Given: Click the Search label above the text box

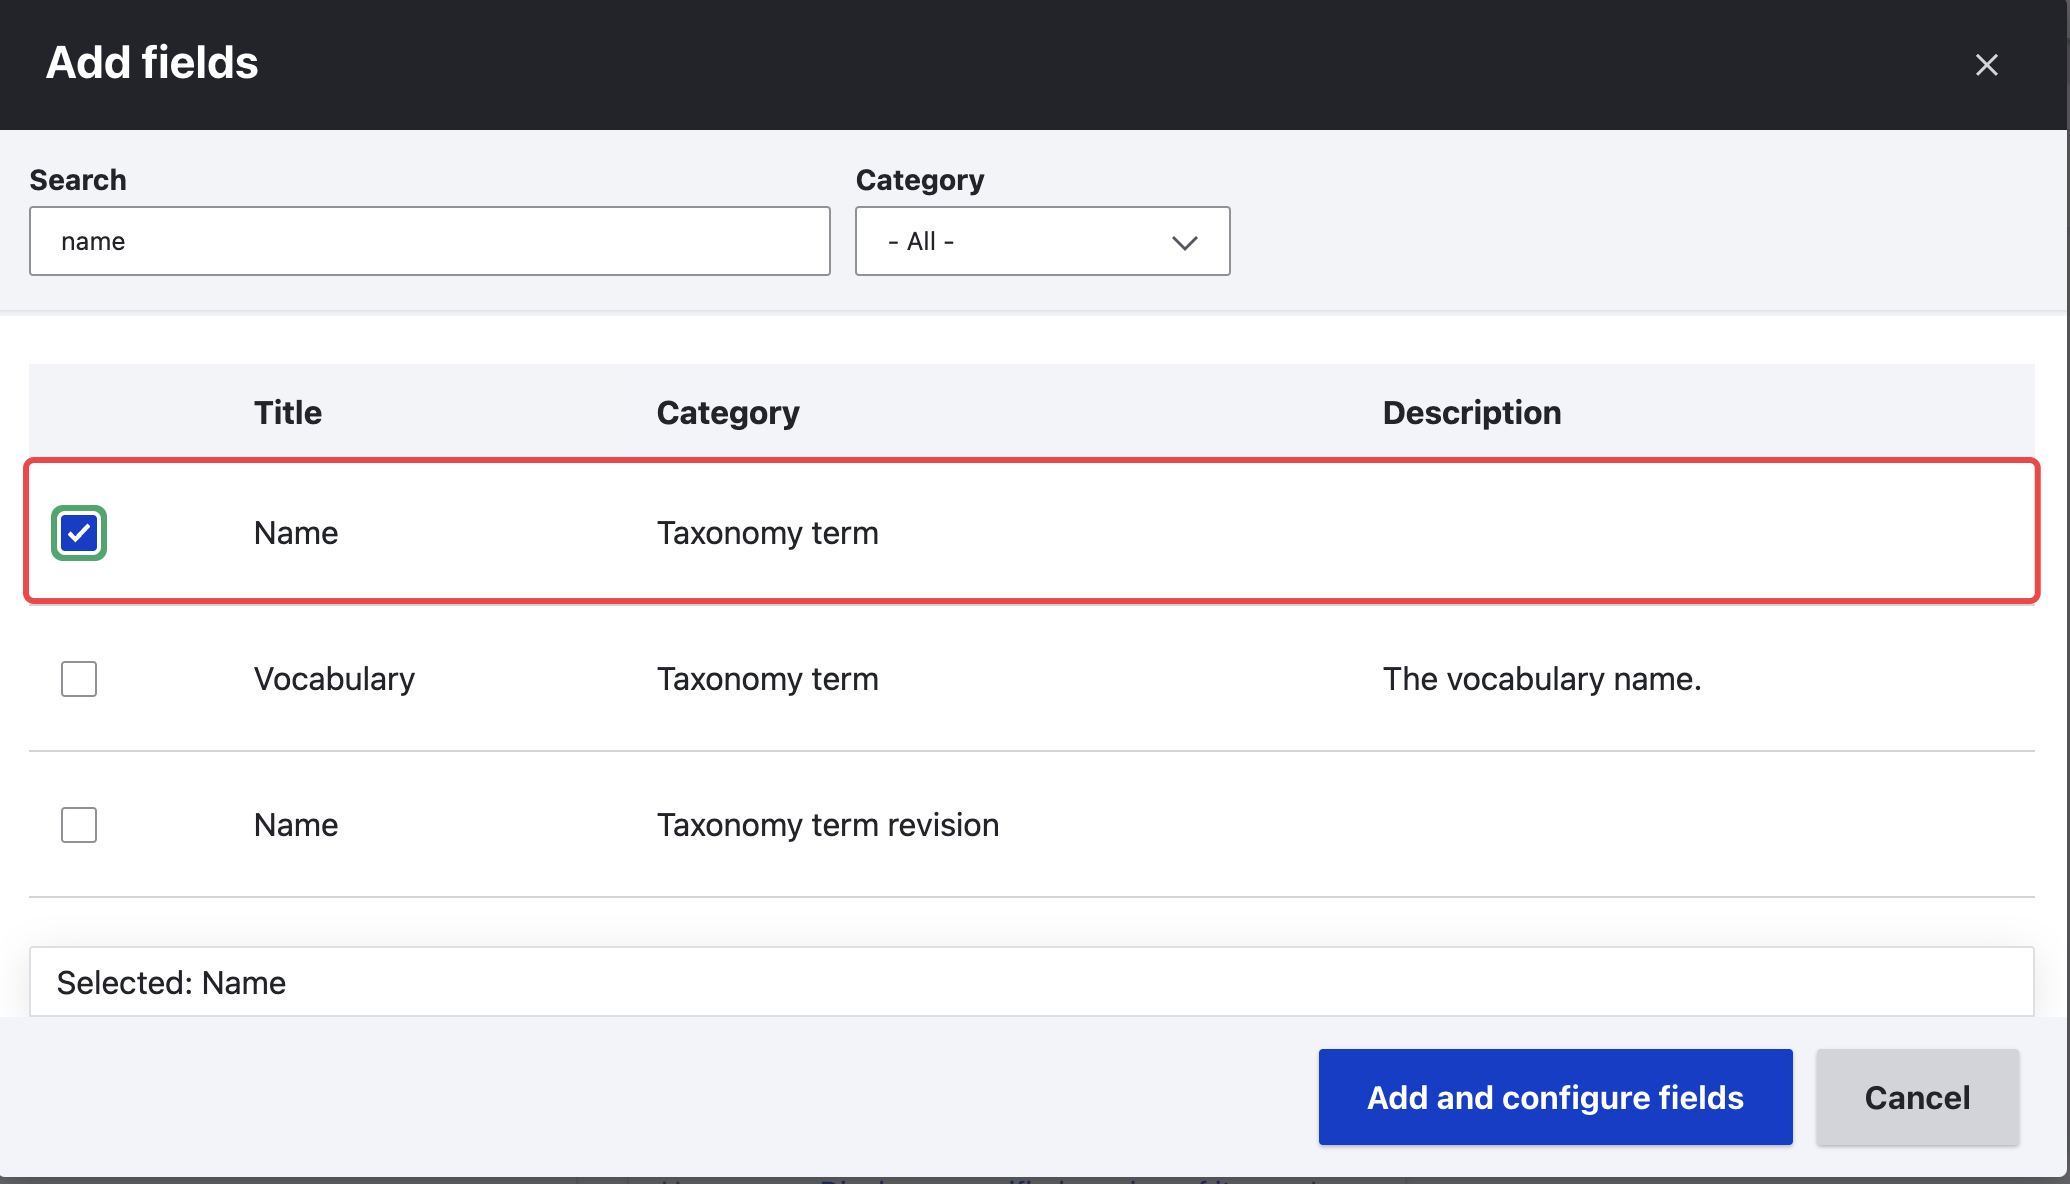Looking at the screenshot, I should (78, 180).
